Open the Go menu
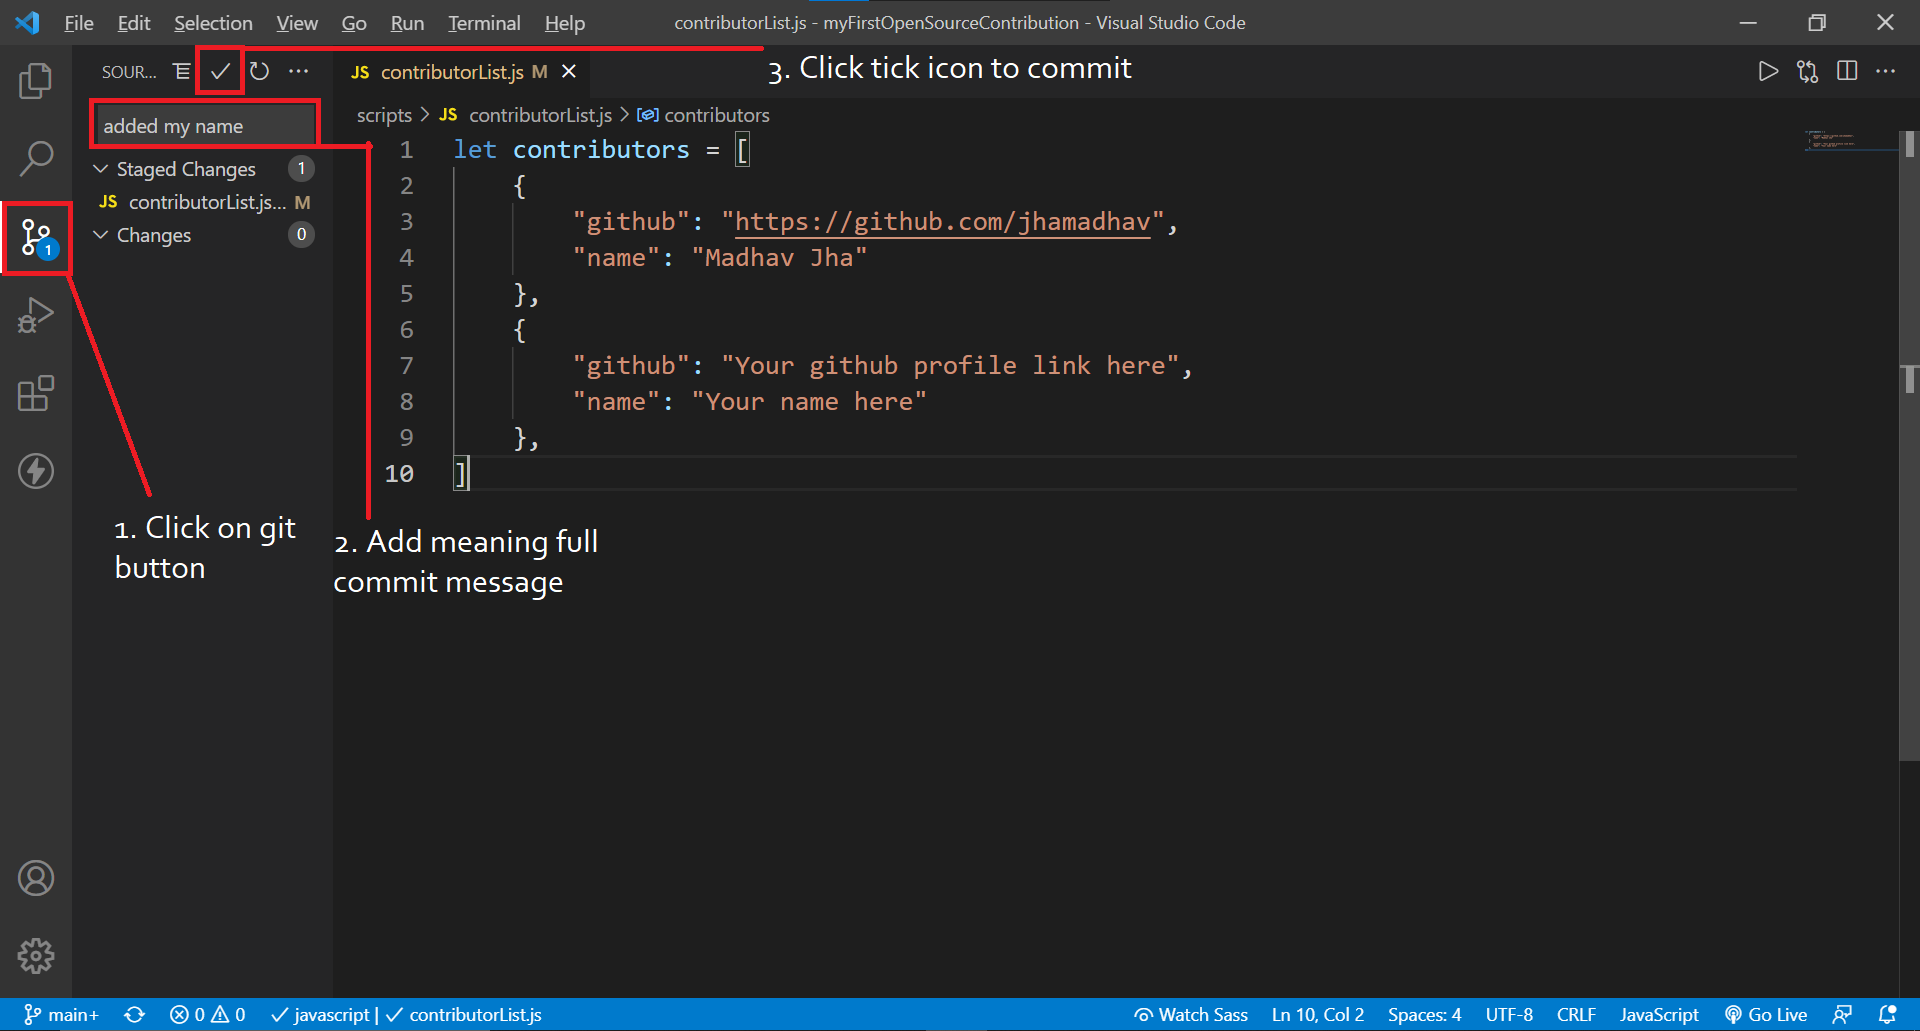 (354, 22)
